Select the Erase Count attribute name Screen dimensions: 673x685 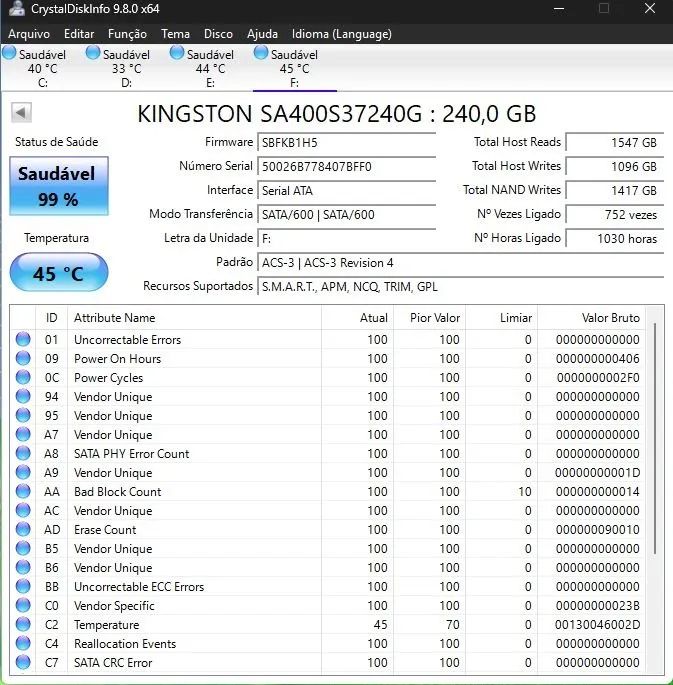[105, 529]
